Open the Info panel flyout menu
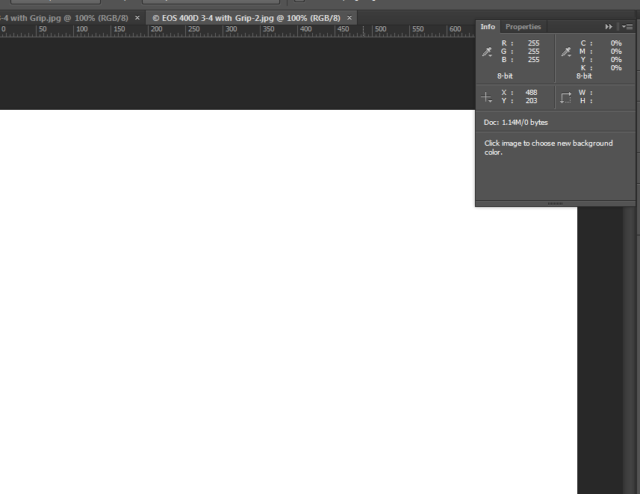 [627, 27]
